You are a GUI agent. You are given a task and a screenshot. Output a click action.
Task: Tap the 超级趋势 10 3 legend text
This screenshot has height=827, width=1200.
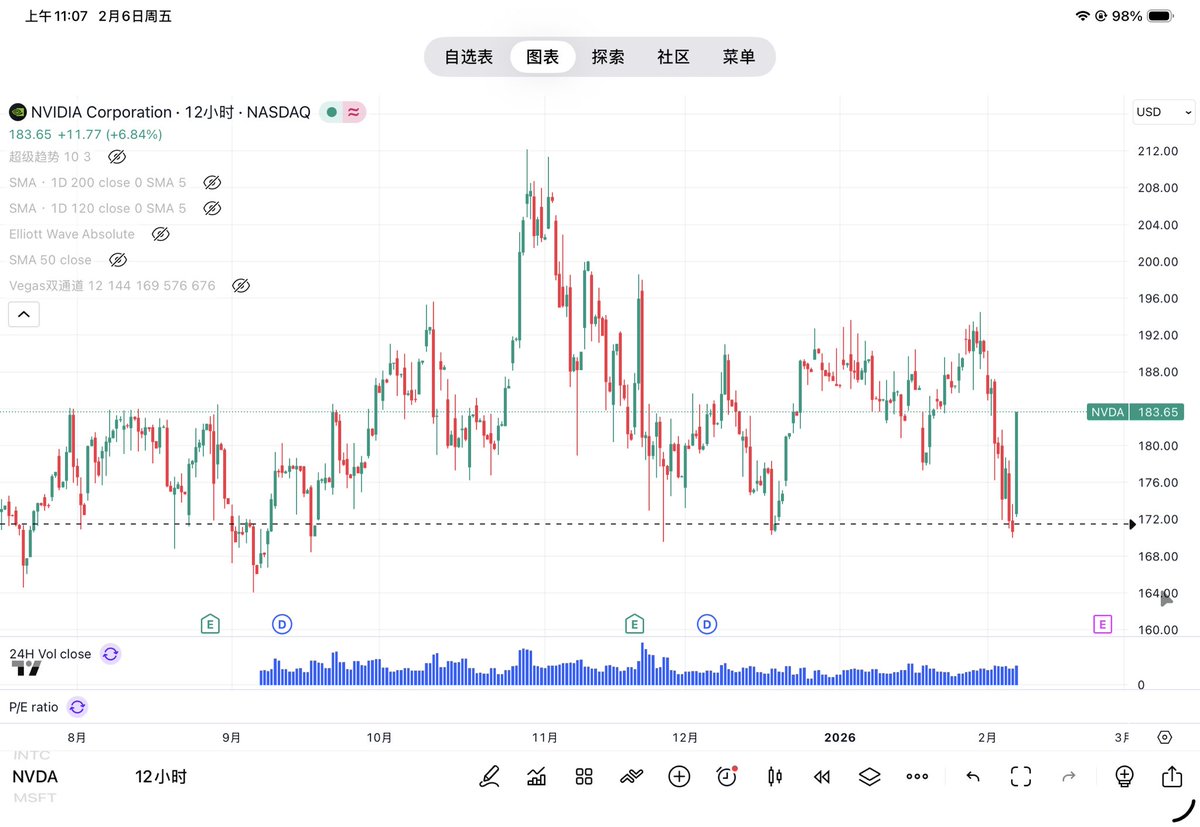coord(50,157)
